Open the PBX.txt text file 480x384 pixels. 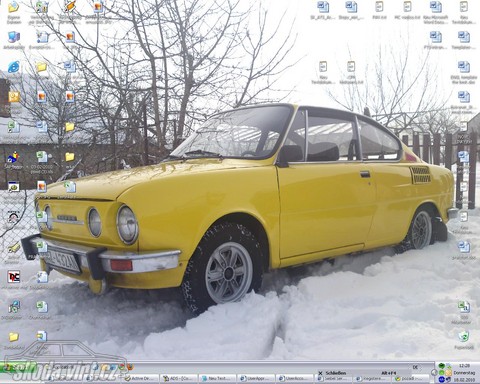(x=379, y=10)
